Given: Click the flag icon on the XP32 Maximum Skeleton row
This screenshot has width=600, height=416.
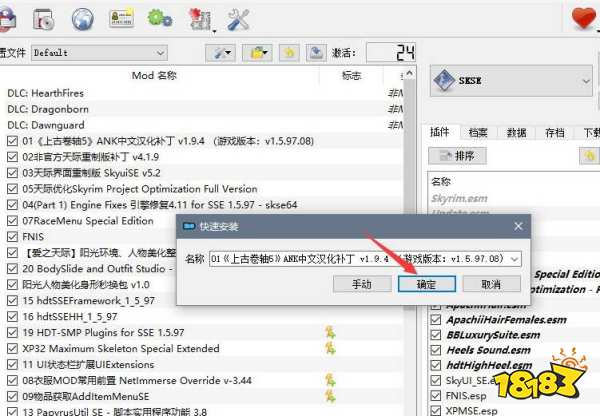Looking at the screenshot, I should click(330, 348).
